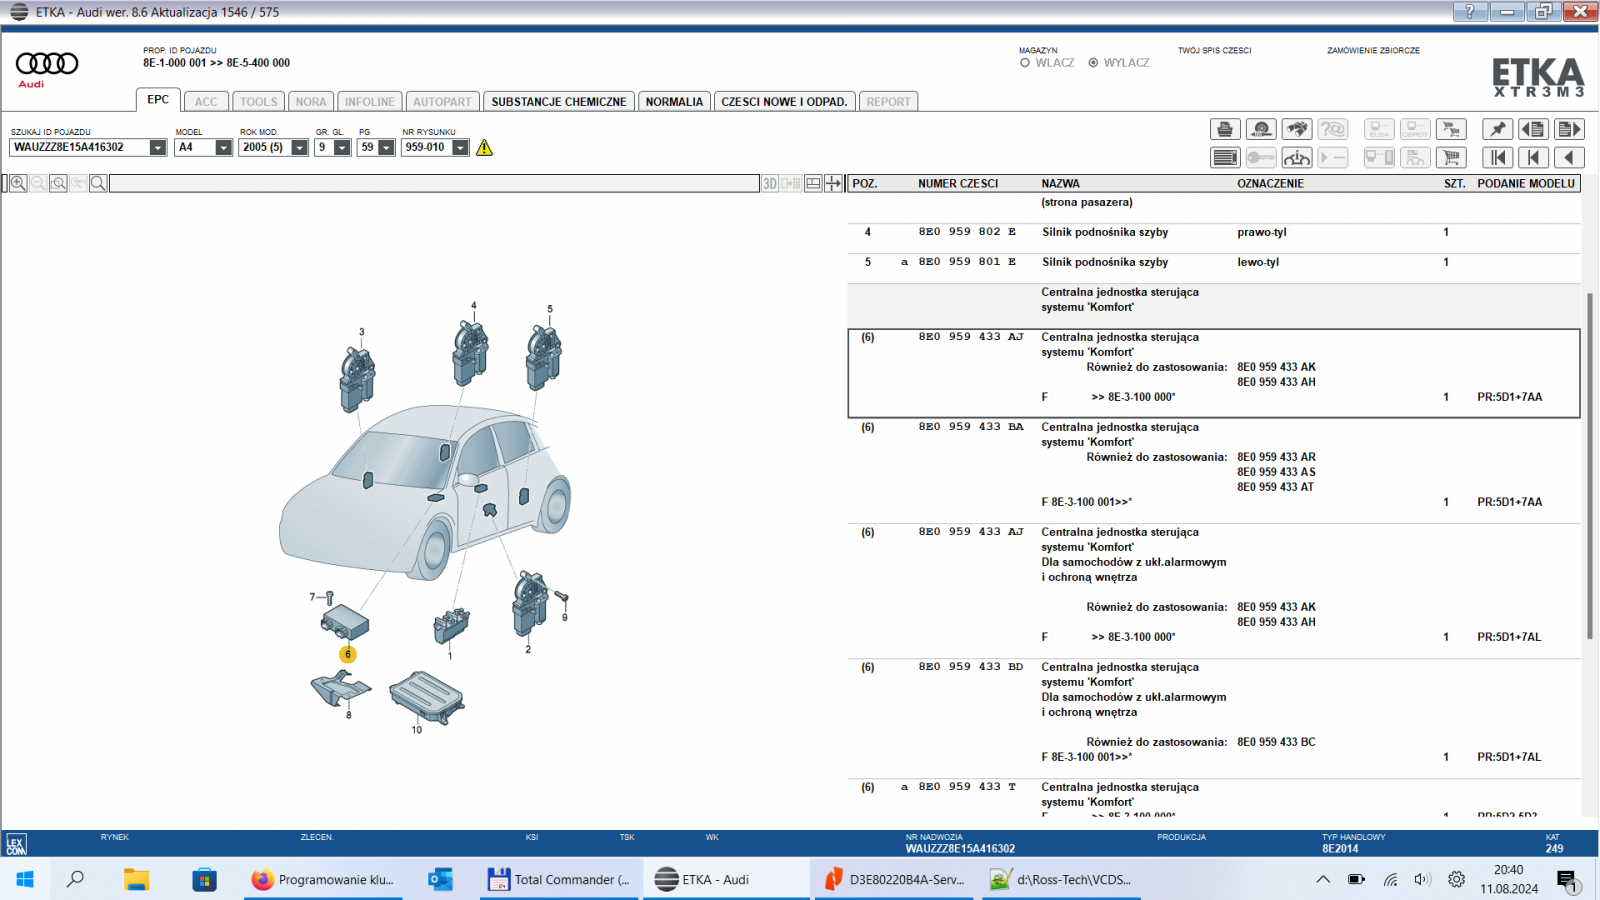The width and height of the screenshot is (1600, 900).
Task: Open SUBSTANCJE CHEMICZNE tab
Action: pos(558,102)
